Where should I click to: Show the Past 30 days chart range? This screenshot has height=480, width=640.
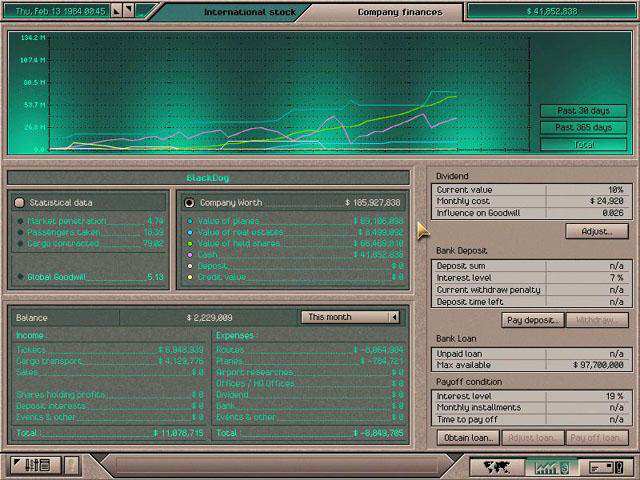(x=583, y=111)
